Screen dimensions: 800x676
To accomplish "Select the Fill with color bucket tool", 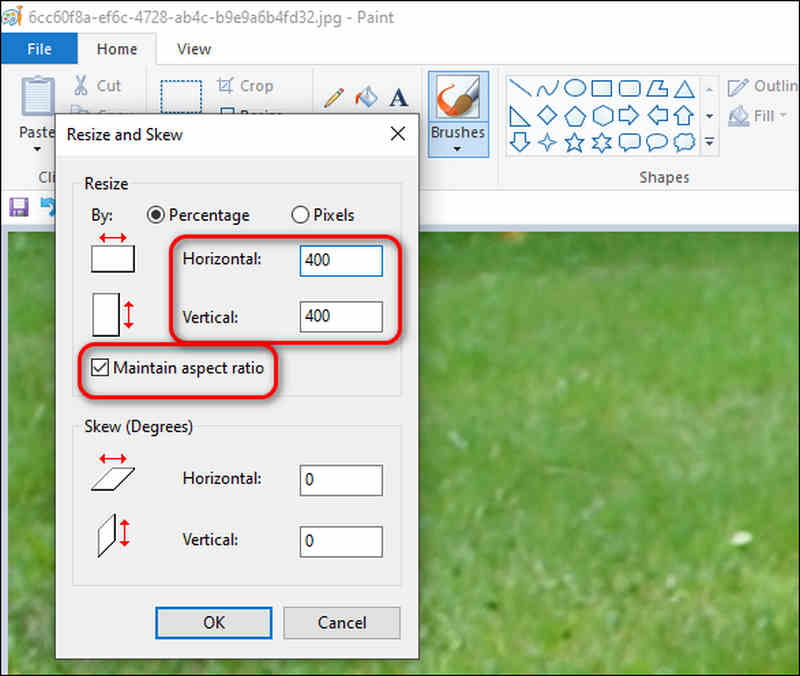I will 366,97.
